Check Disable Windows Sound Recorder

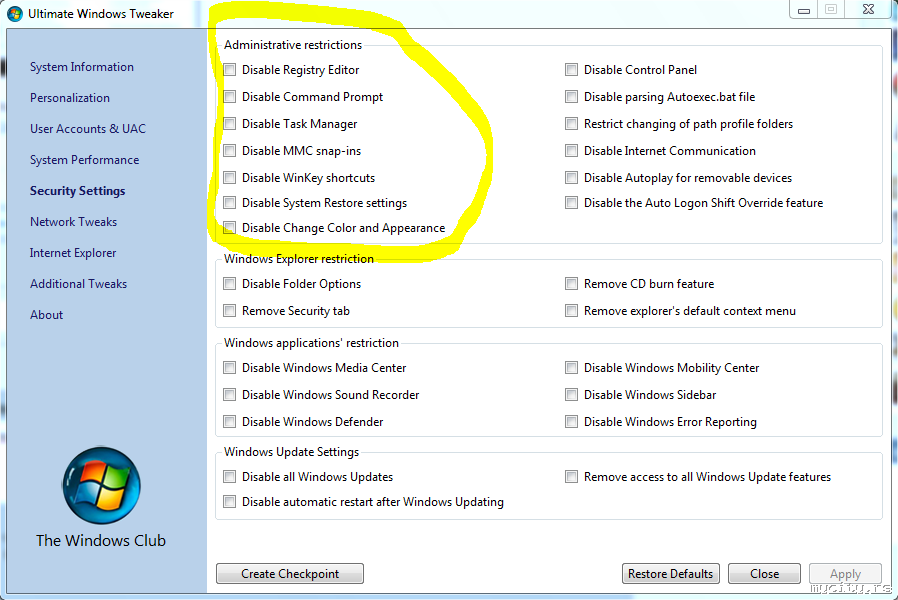tap(230, 394)
